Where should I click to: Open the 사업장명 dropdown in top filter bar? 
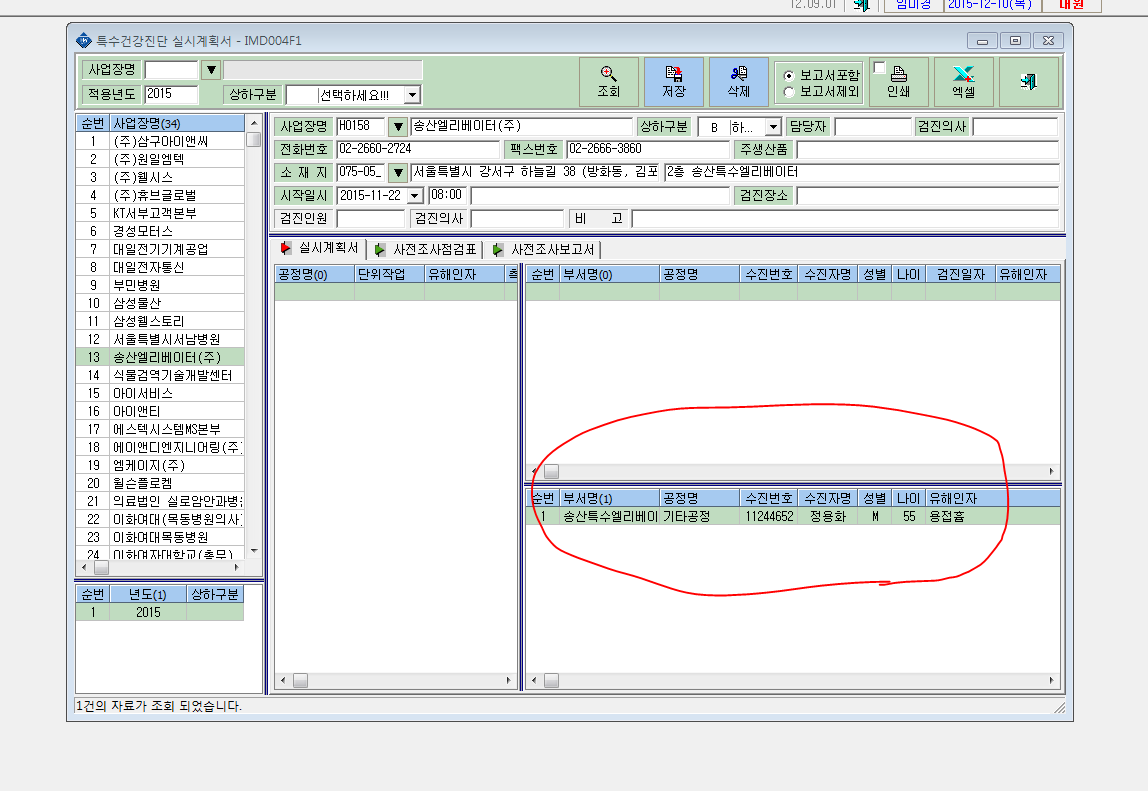pos(211,70)
